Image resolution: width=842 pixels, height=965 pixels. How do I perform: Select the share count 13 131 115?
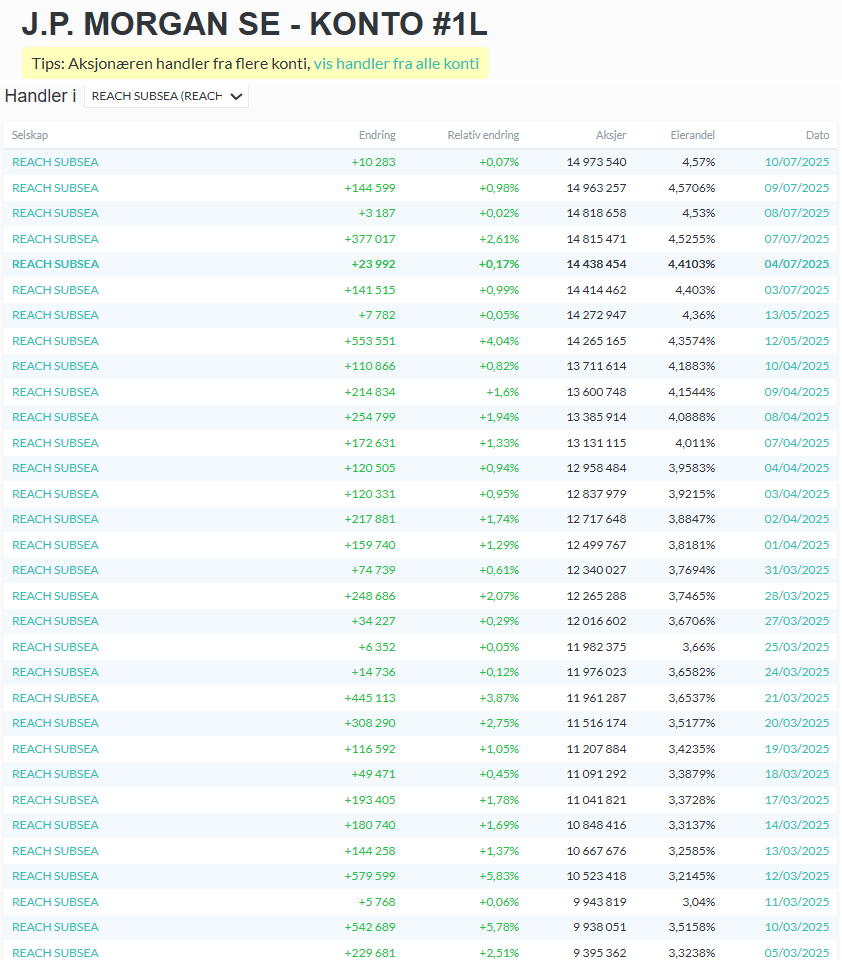pyautogui.click(x=596, y=443)
